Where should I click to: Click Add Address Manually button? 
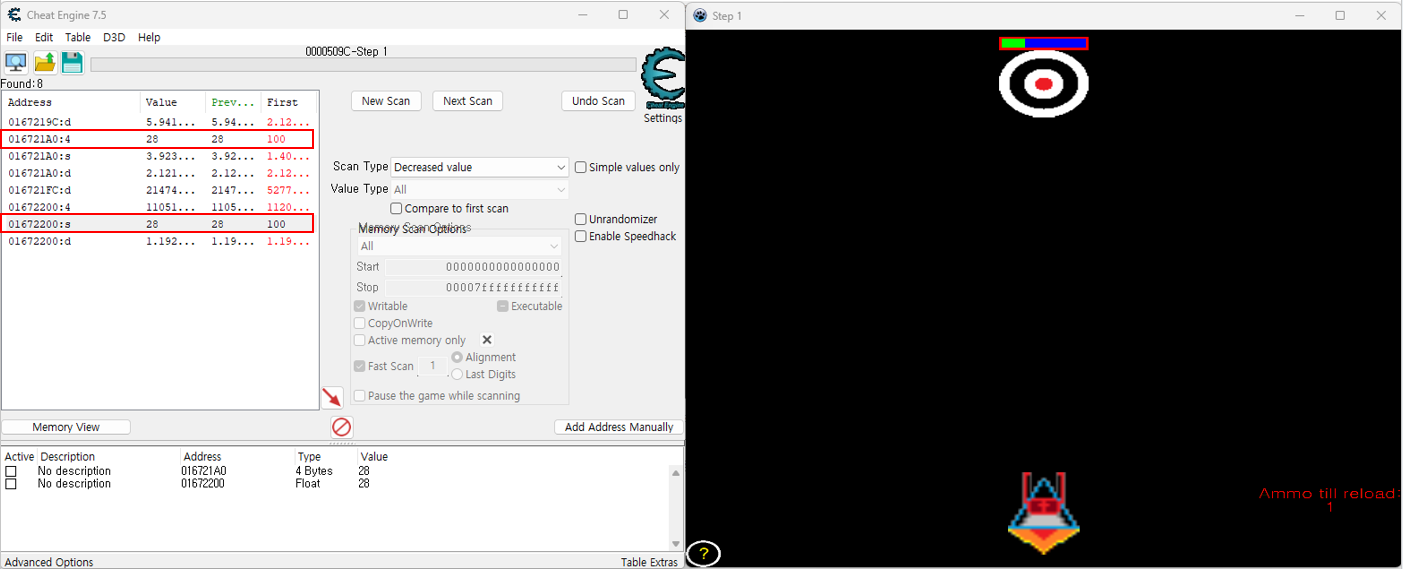click(619, 427)
